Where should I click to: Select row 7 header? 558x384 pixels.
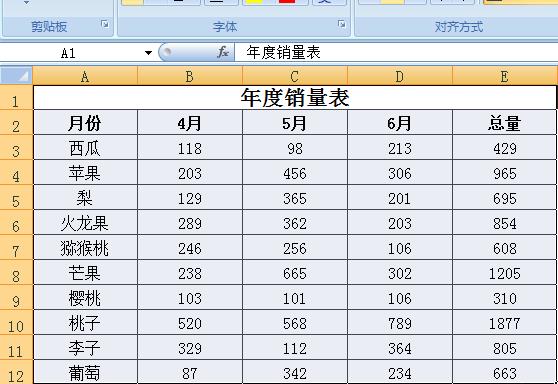[16, 247]
